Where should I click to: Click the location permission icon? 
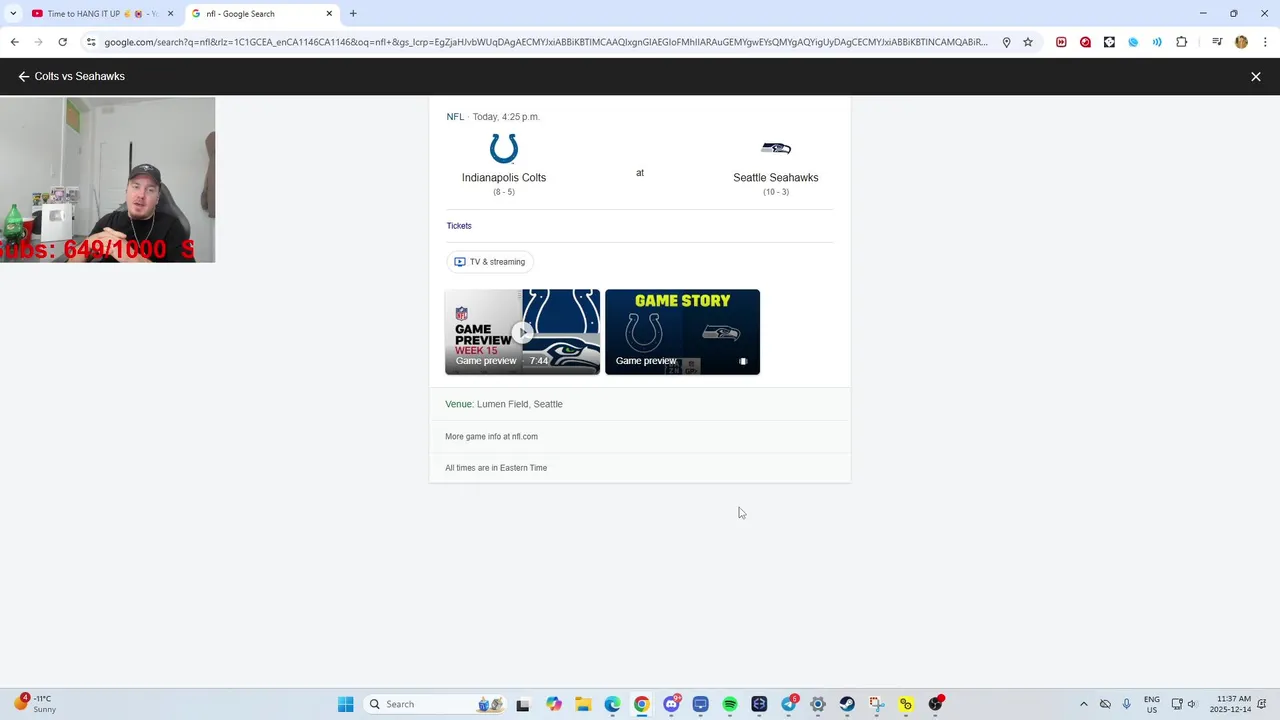point(1006,42)
